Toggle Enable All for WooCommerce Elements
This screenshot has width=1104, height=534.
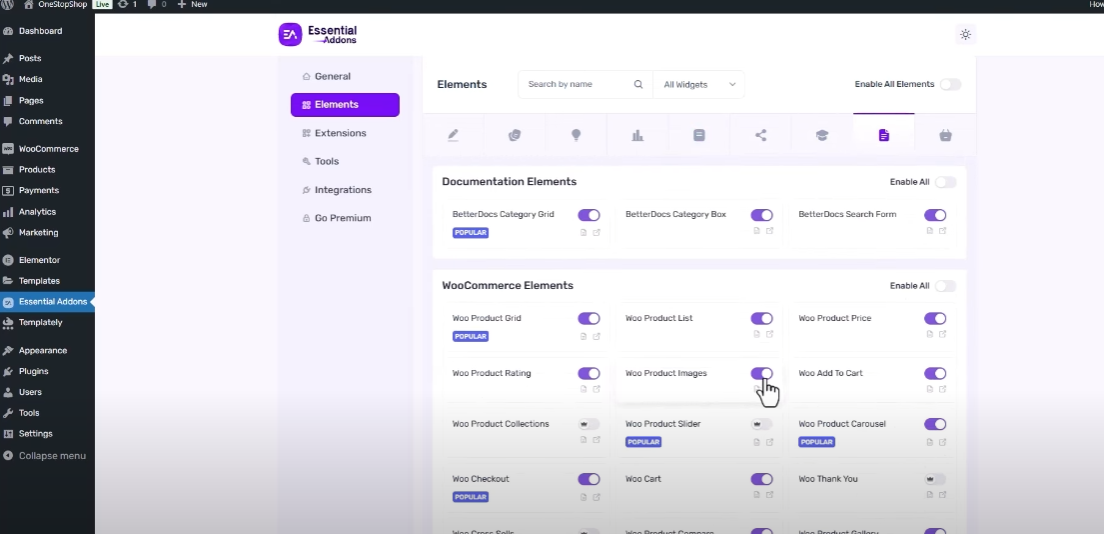(x=944, y=286)
